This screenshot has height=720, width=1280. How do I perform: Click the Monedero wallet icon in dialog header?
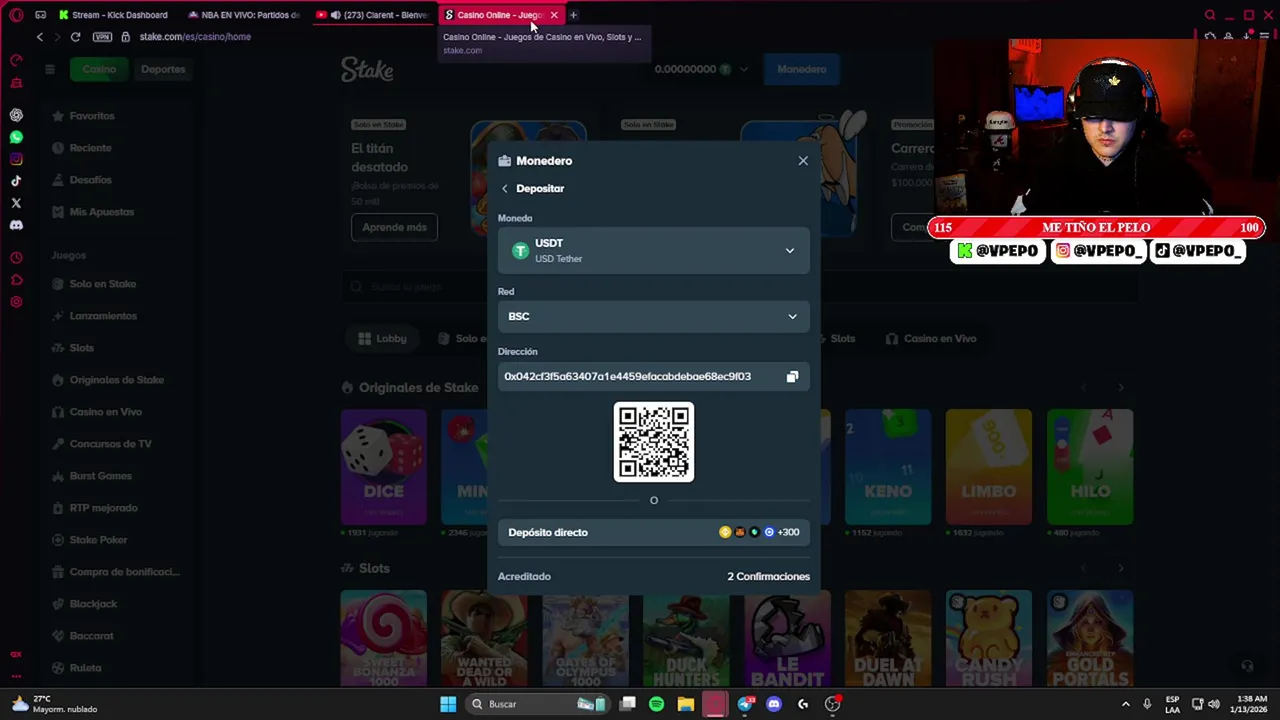point(504,161)
